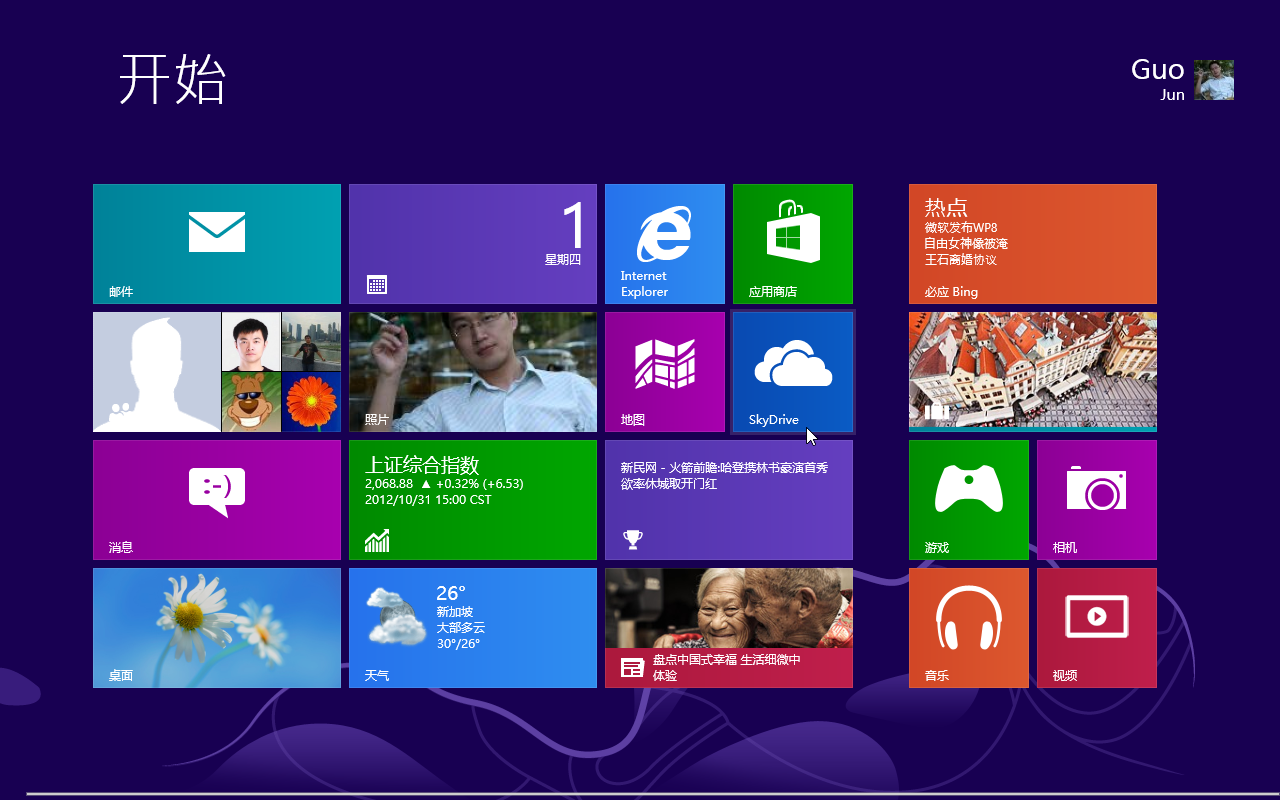
Task: Click the horizontal scrollbar at screen bottom
Action: (x=640, y=794)
